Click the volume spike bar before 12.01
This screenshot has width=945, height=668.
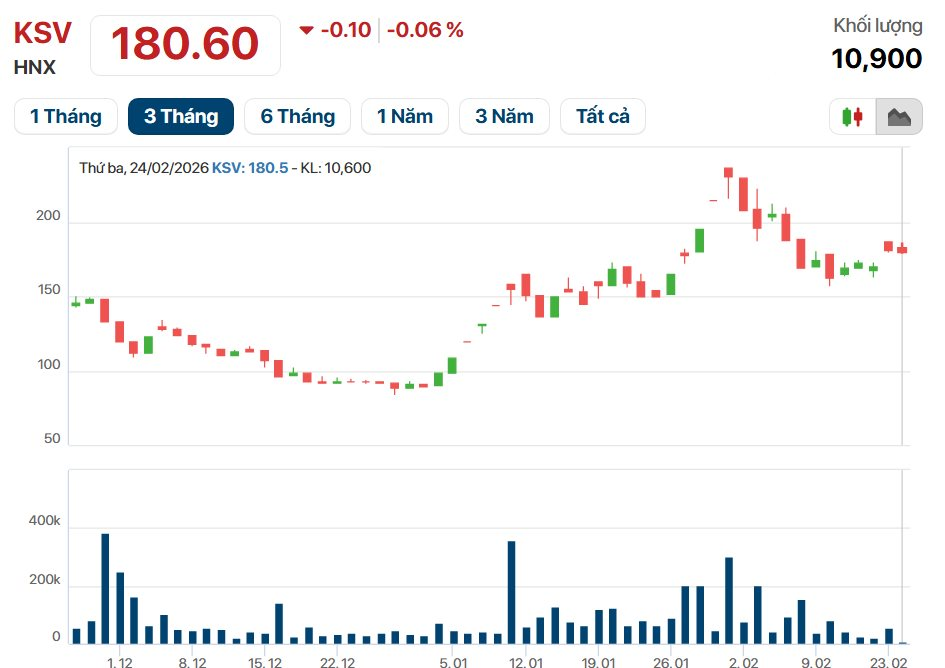click(x=511, y=592)
